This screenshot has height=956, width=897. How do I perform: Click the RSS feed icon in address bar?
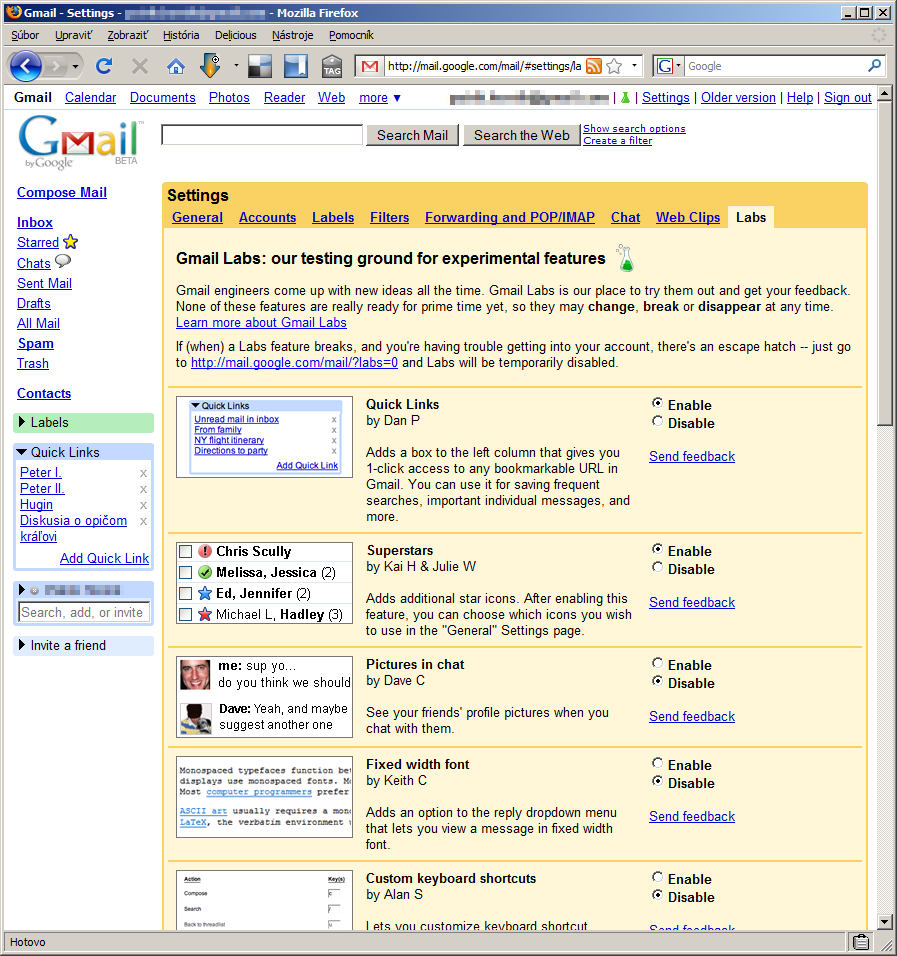click(593, 66)
